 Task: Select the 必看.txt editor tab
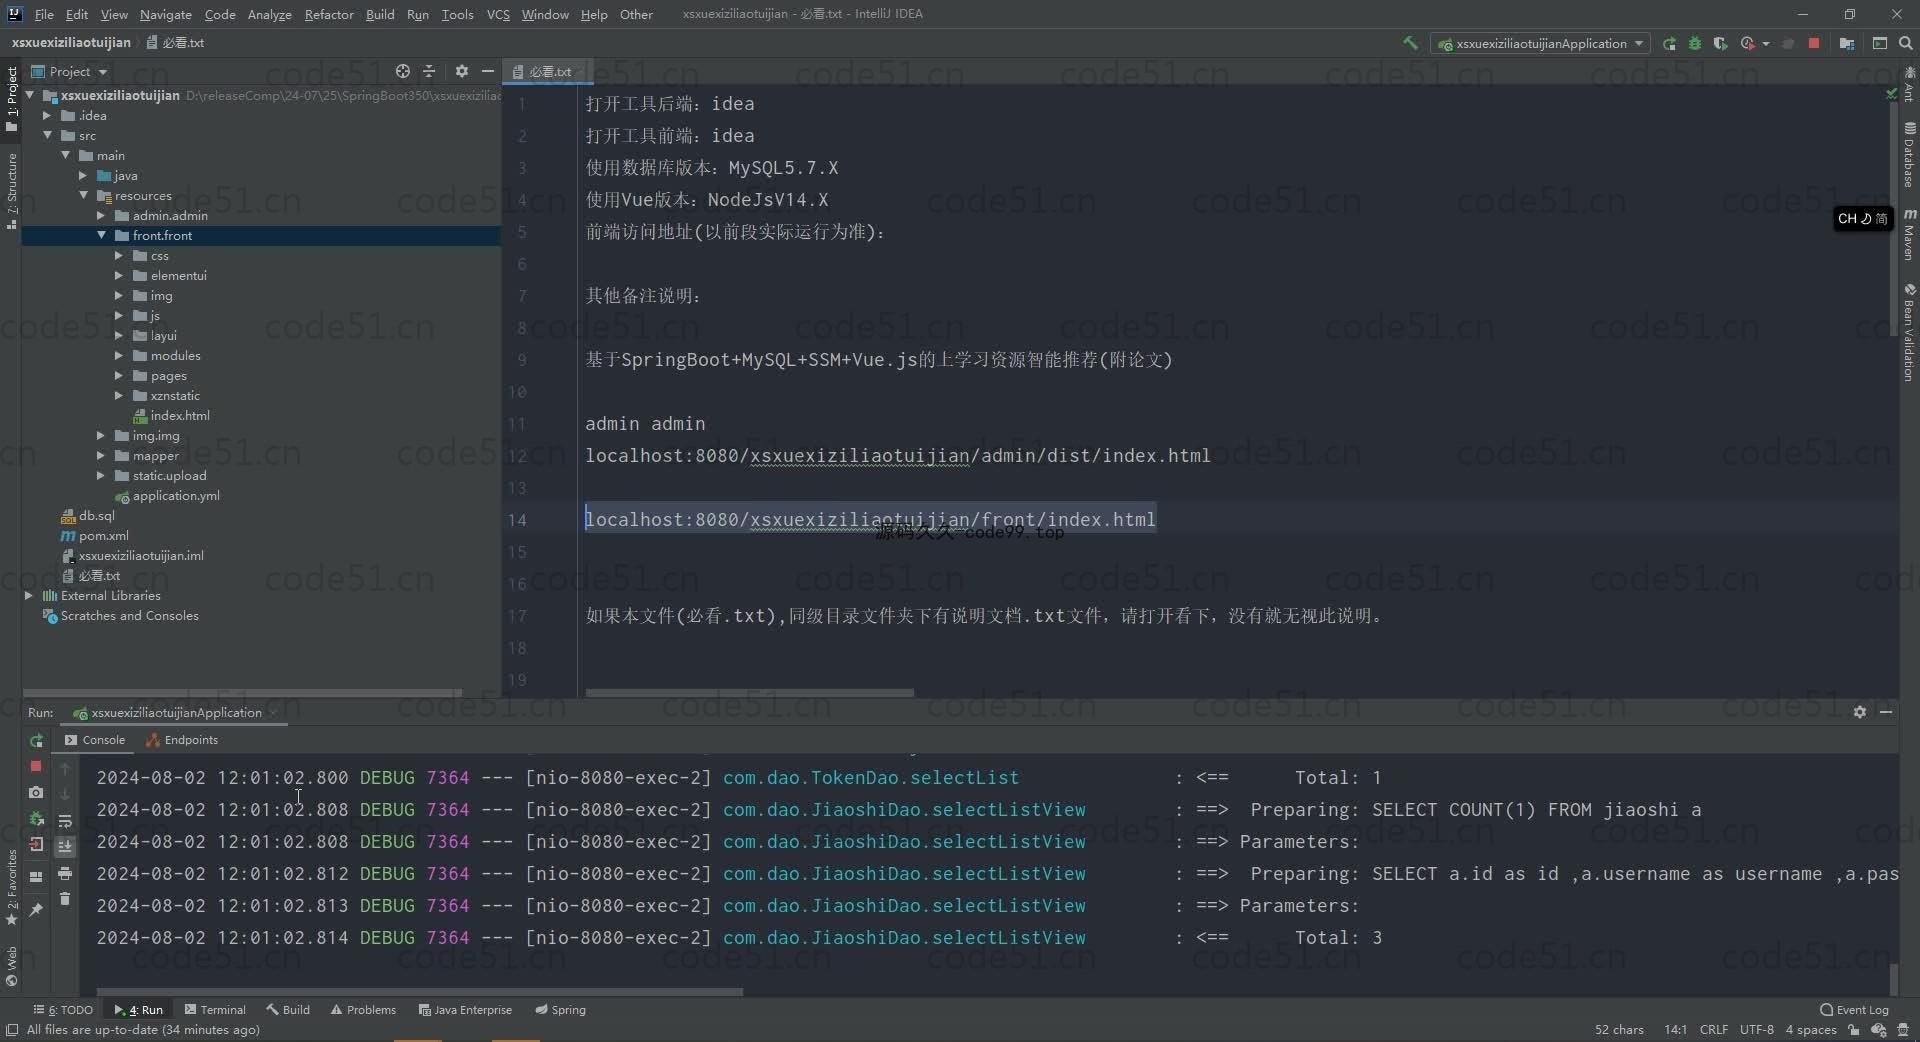[547, 71]
